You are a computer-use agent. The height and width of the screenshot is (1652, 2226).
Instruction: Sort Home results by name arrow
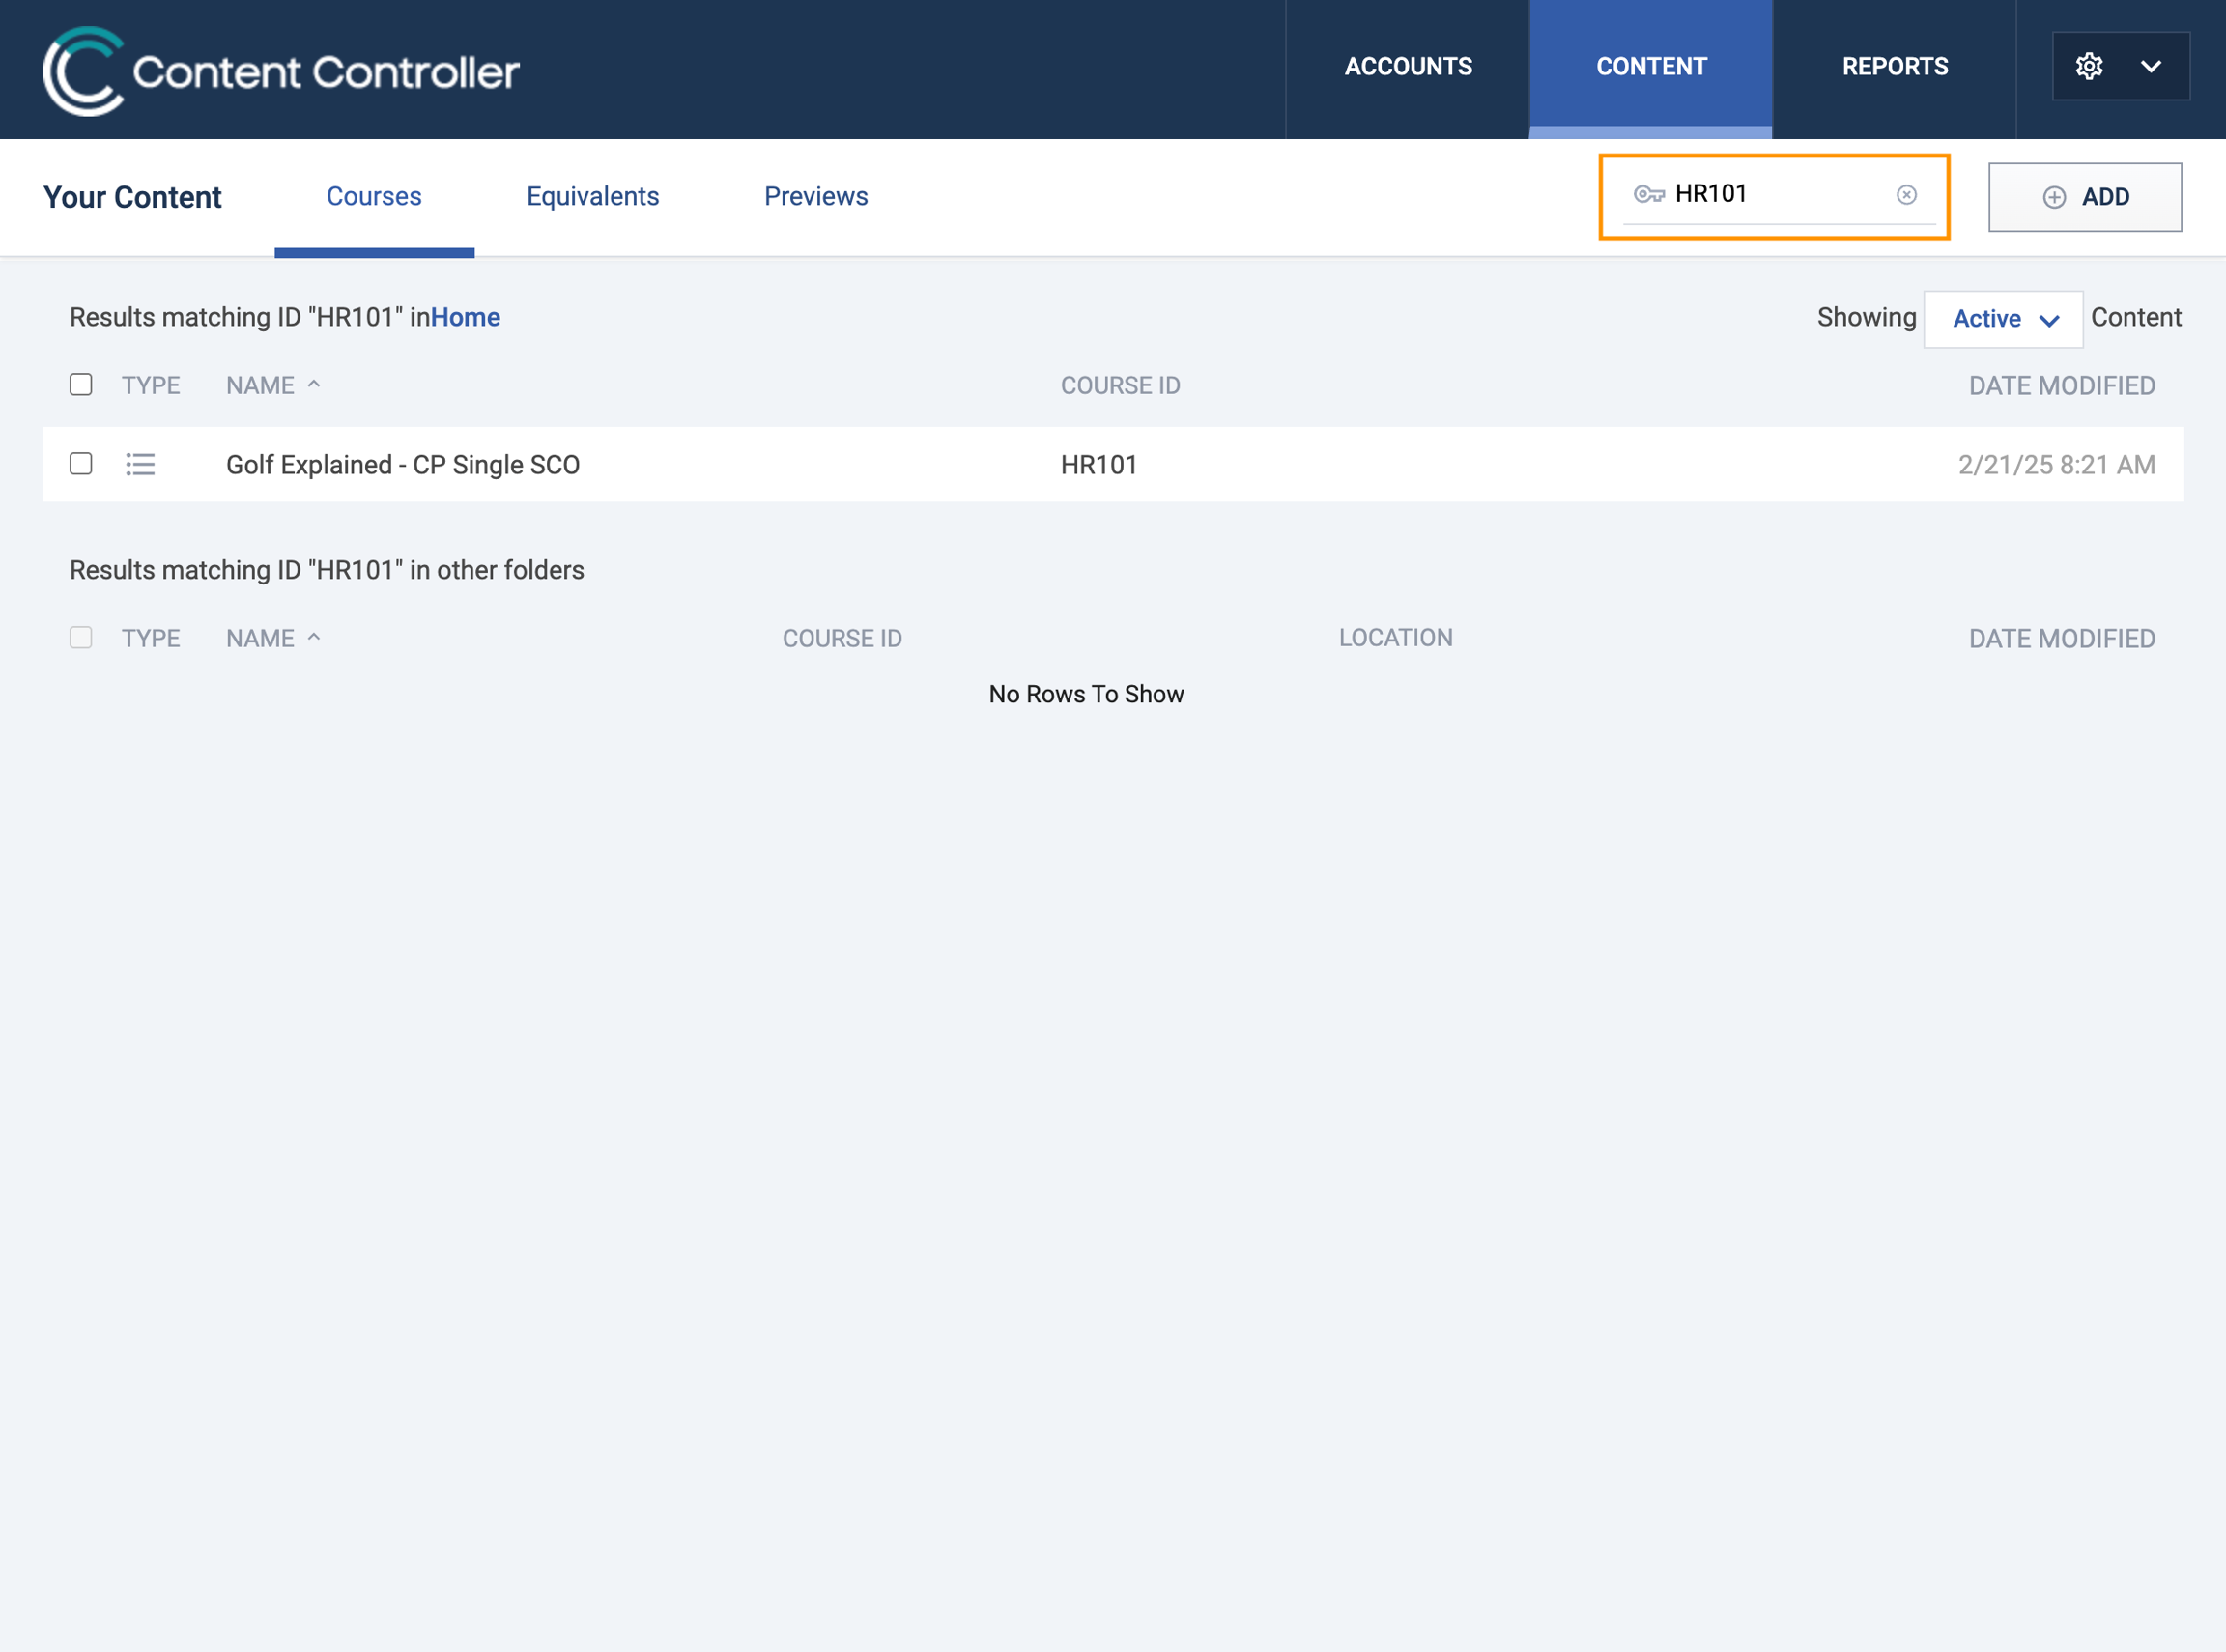click(314, 384)
